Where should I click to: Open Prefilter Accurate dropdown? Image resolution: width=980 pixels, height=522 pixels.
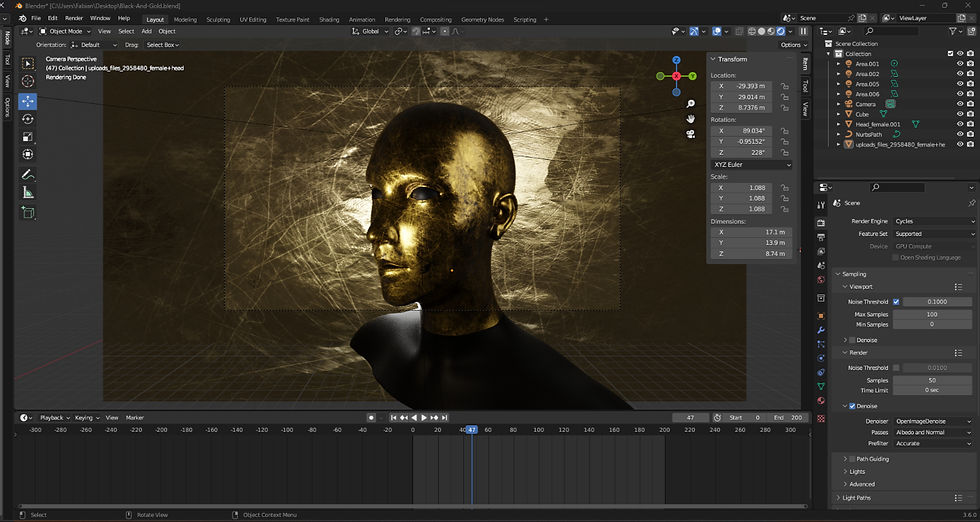(934, 444)
